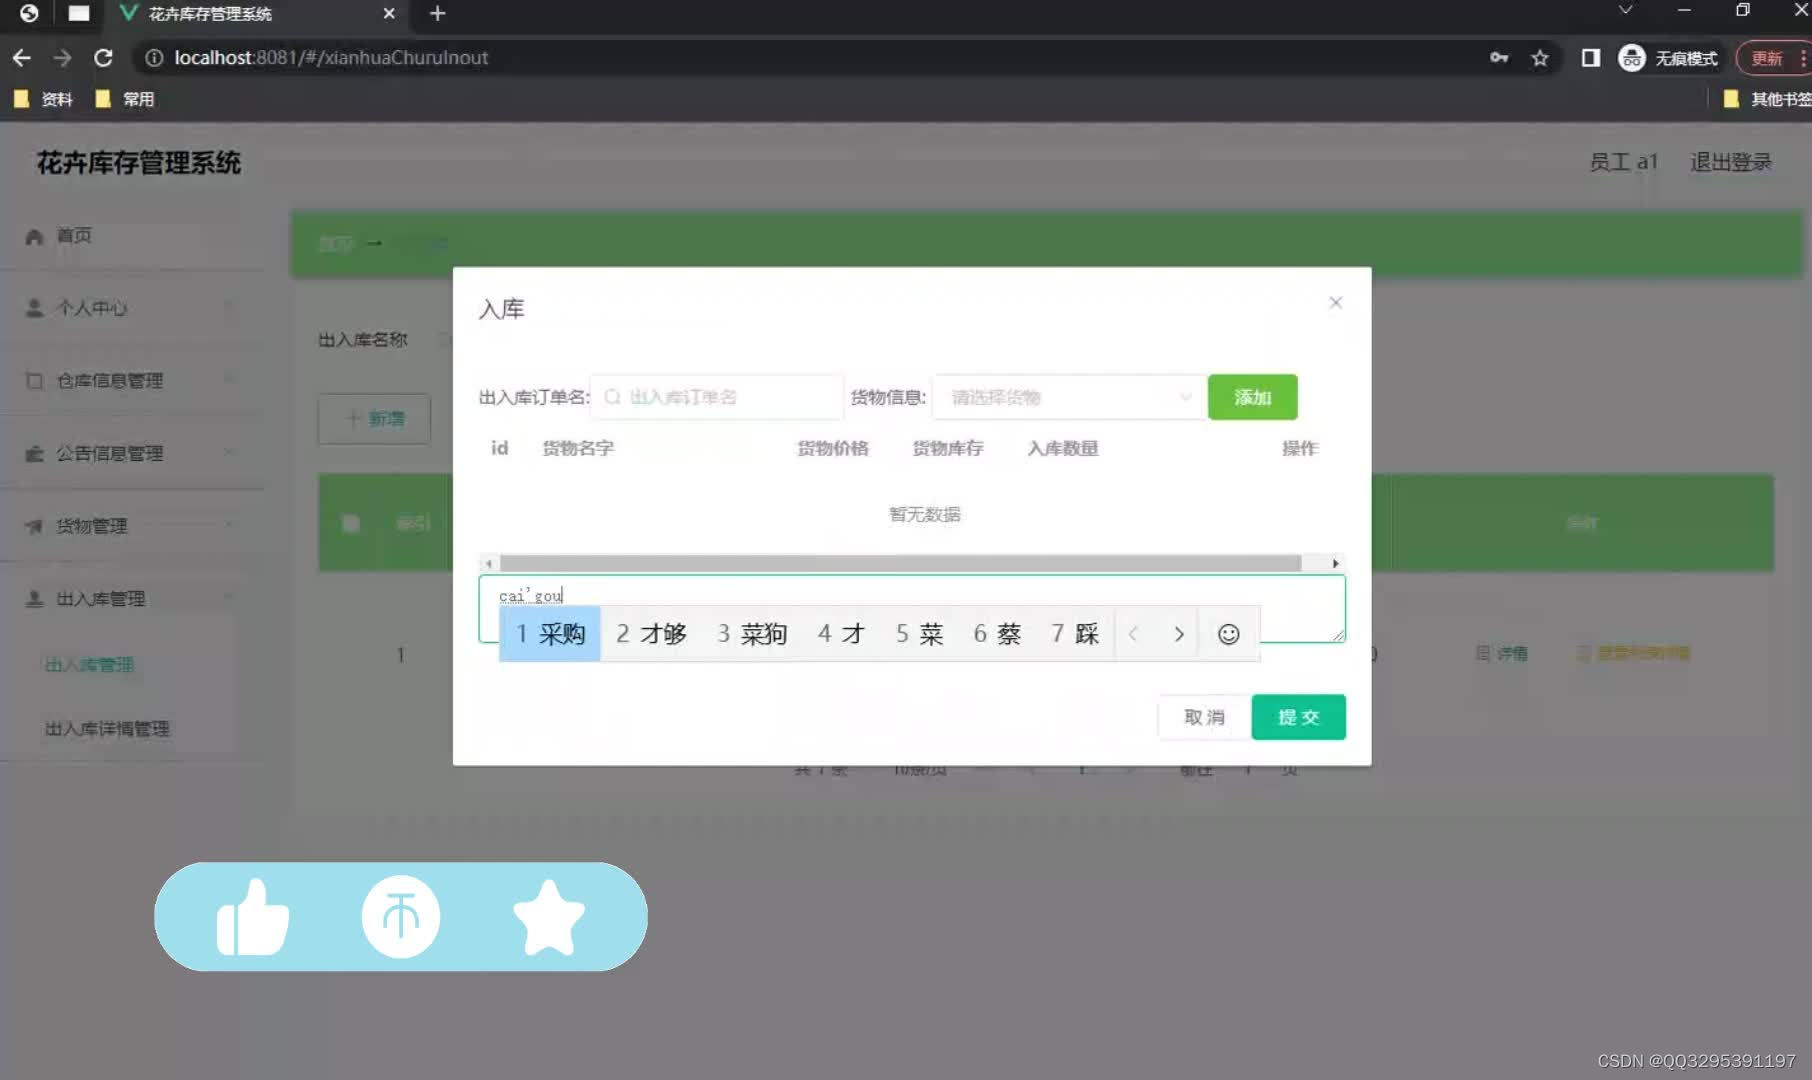Expand 货物管理 sidebar menu
1812x1080 pixels.
[x=133, y=526]
